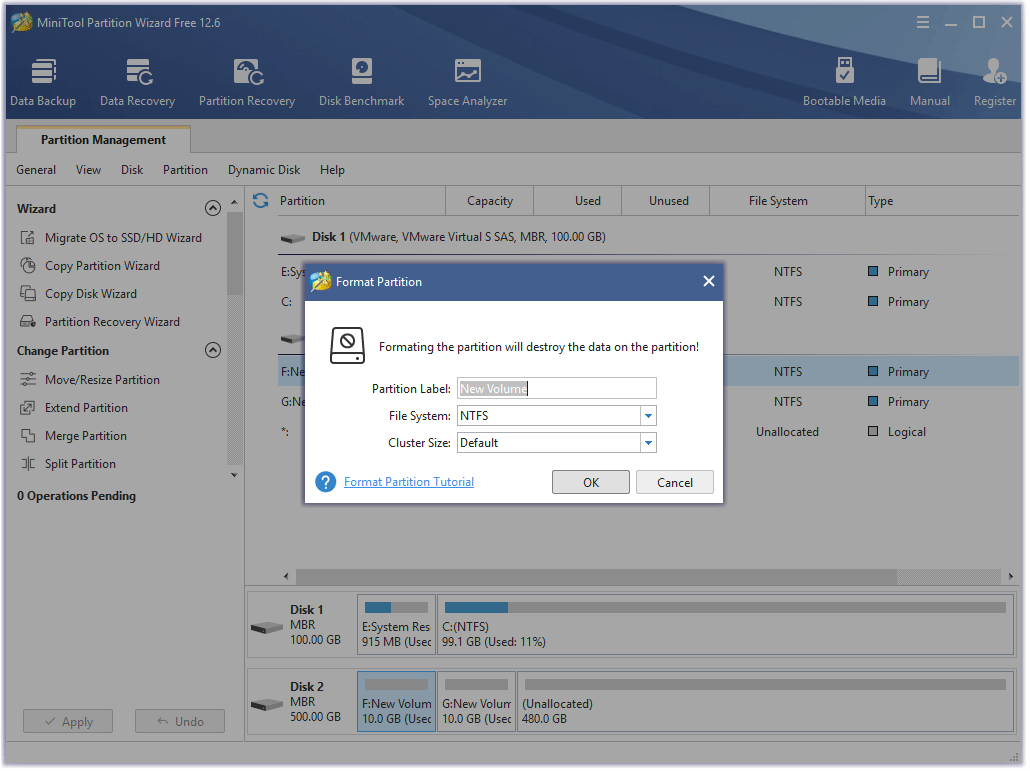This screenshot has width=1030, height=771.
Task: Click the help question mark icon in the dialog
Action: pos(325,482)
